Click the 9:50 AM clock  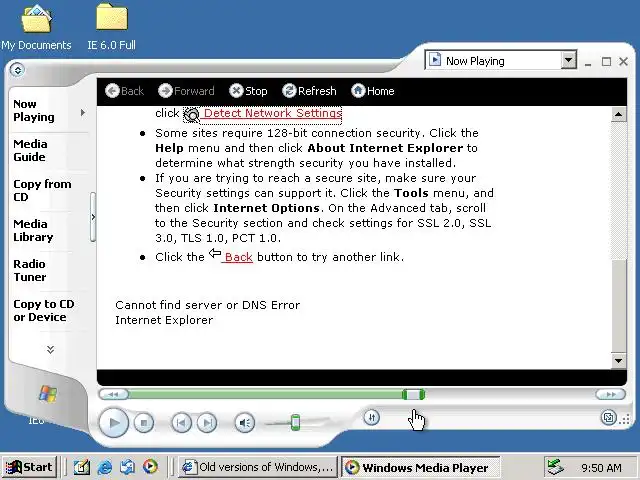[601, 468]
